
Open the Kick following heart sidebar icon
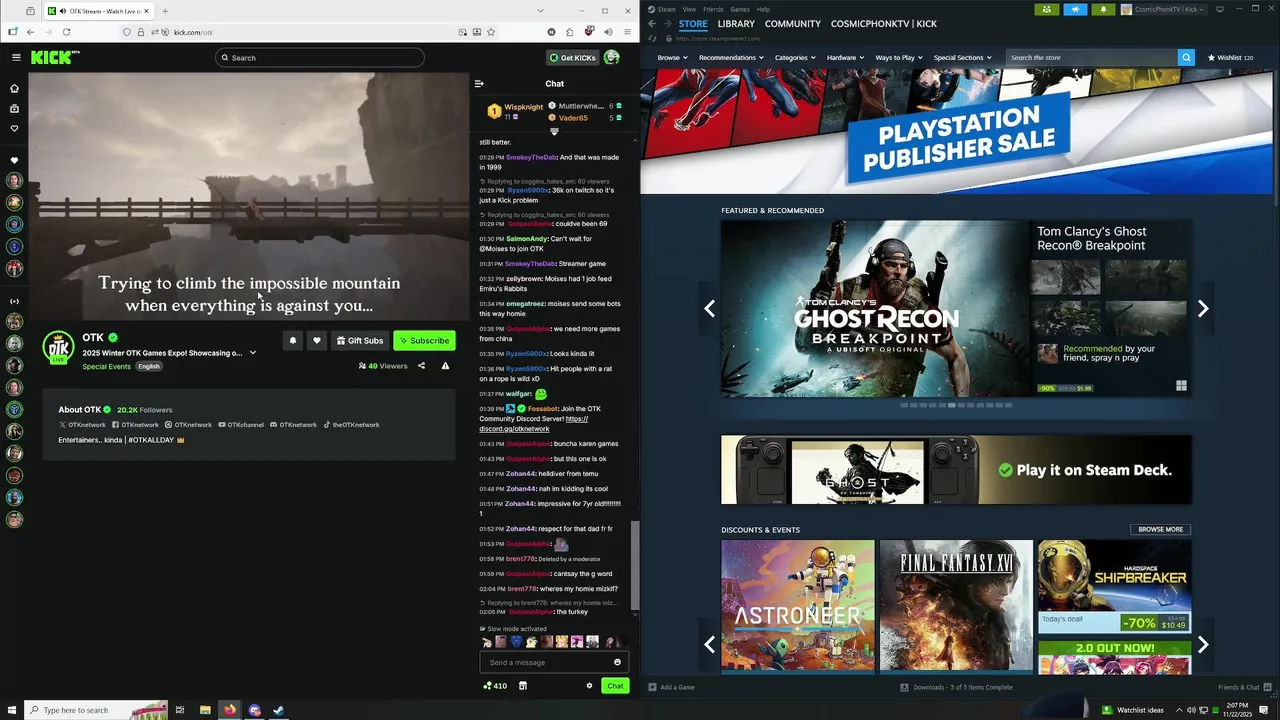coord(14,128)
